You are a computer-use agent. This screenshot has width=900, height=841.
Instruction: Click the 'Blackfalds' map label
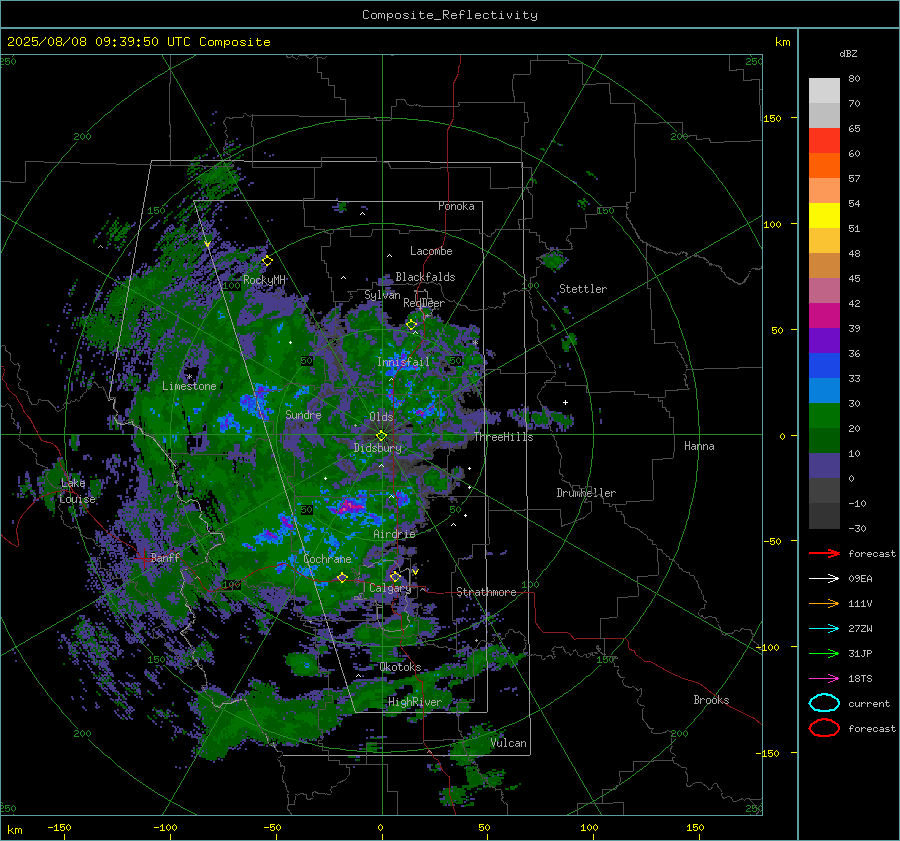(x=425, y=277)
